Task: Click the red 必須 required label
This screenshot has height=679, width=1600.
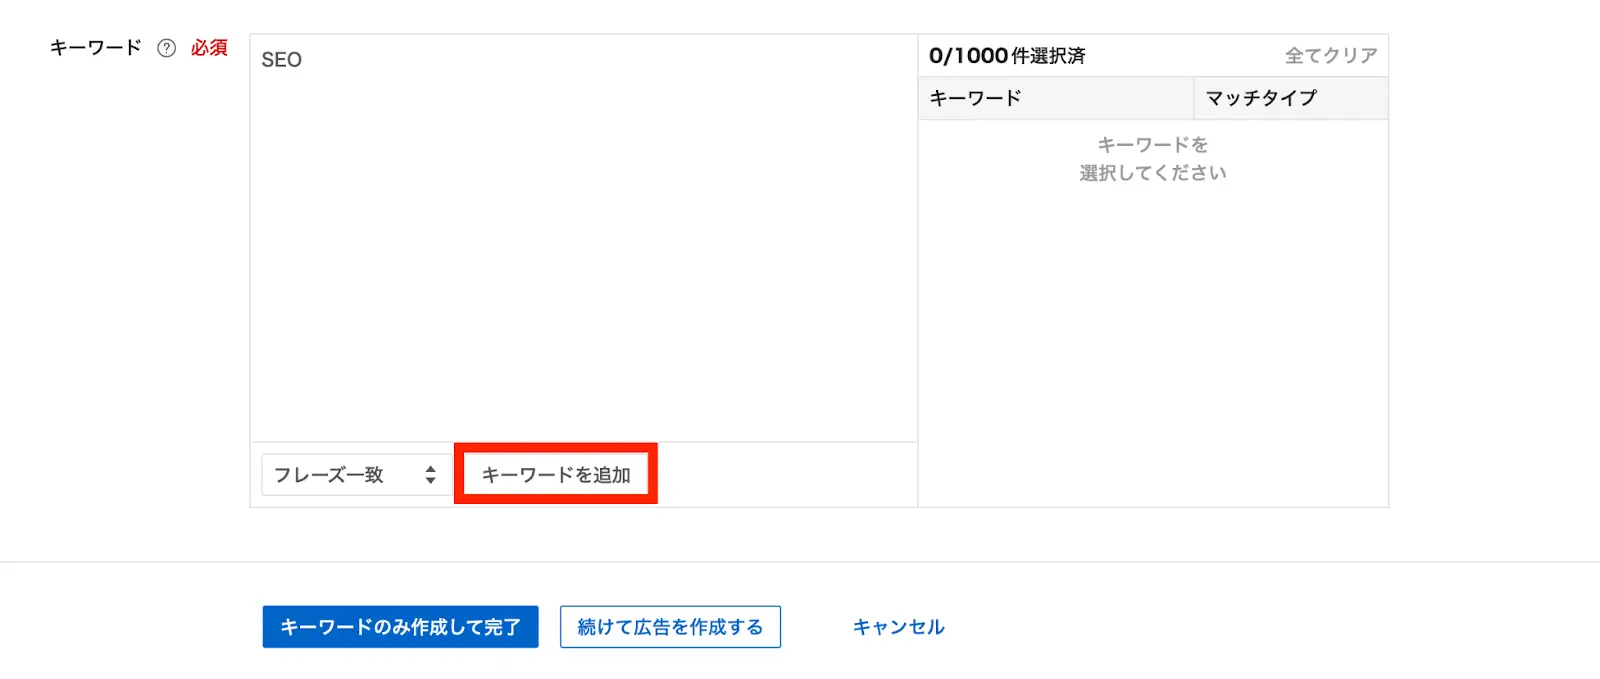Action: point(209,48)
